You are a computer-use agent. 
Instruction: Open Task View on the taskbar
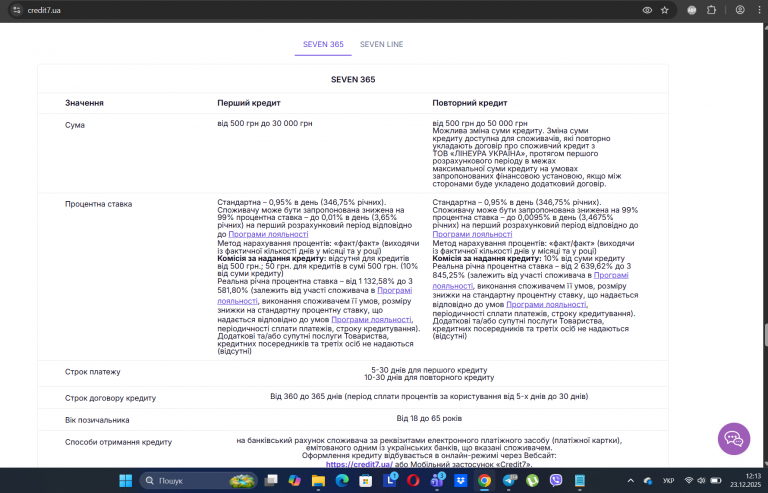pos(271,481)
